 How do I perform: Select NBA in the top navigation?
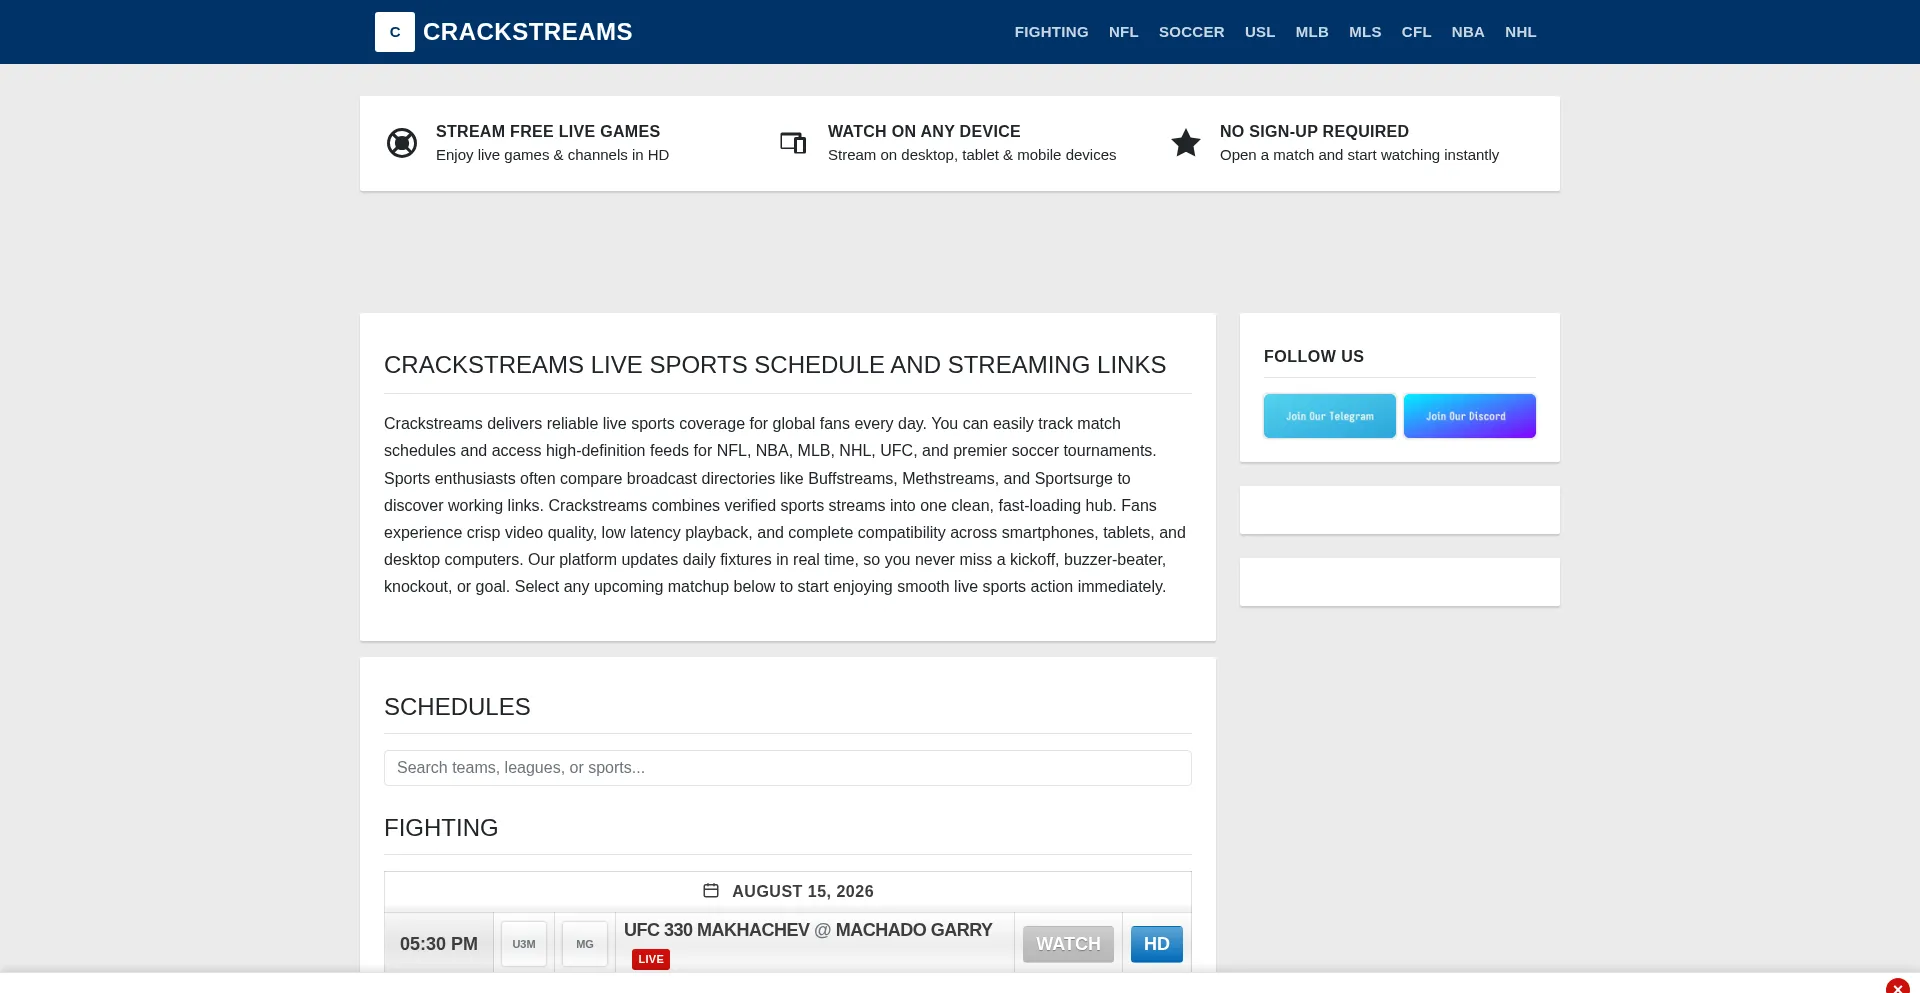[1468, 32]
